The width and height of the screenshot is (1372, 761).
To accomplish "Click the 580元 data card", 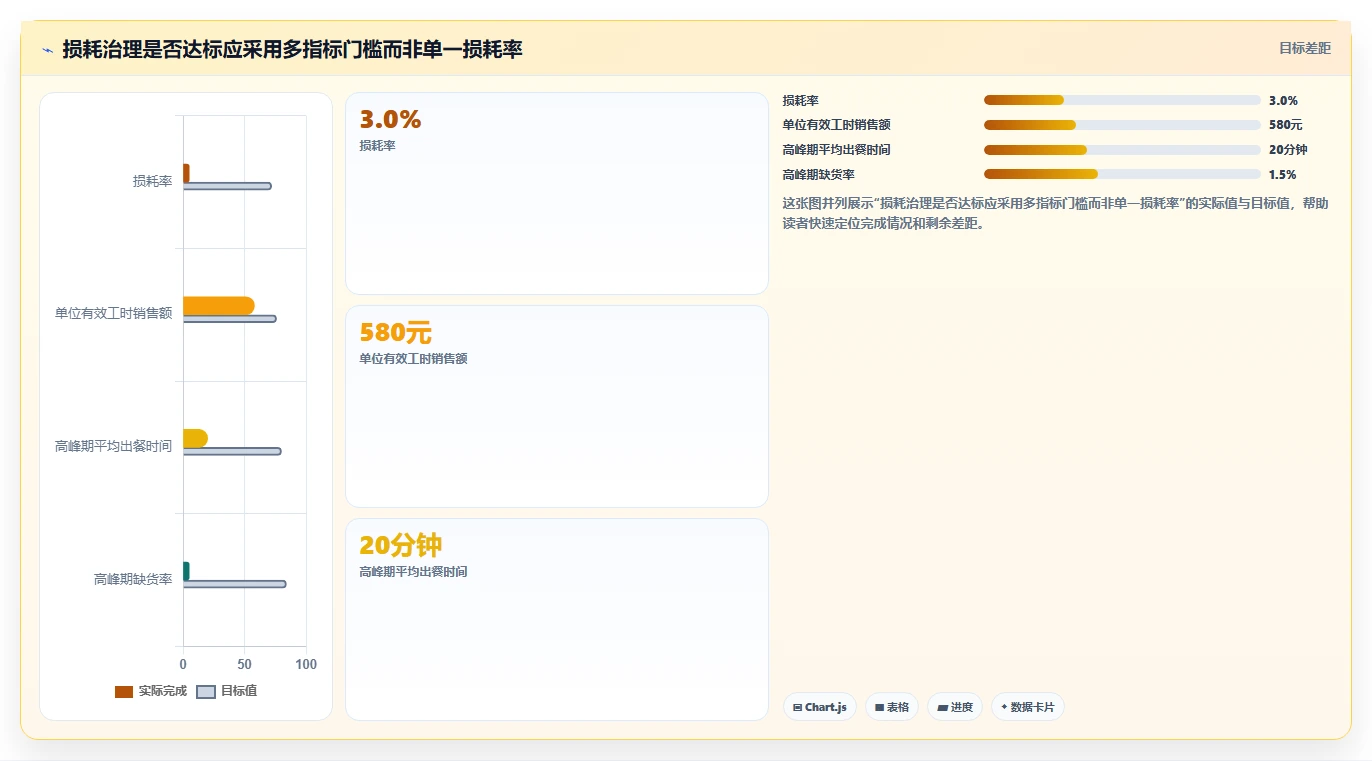I will tap(557, 407).
